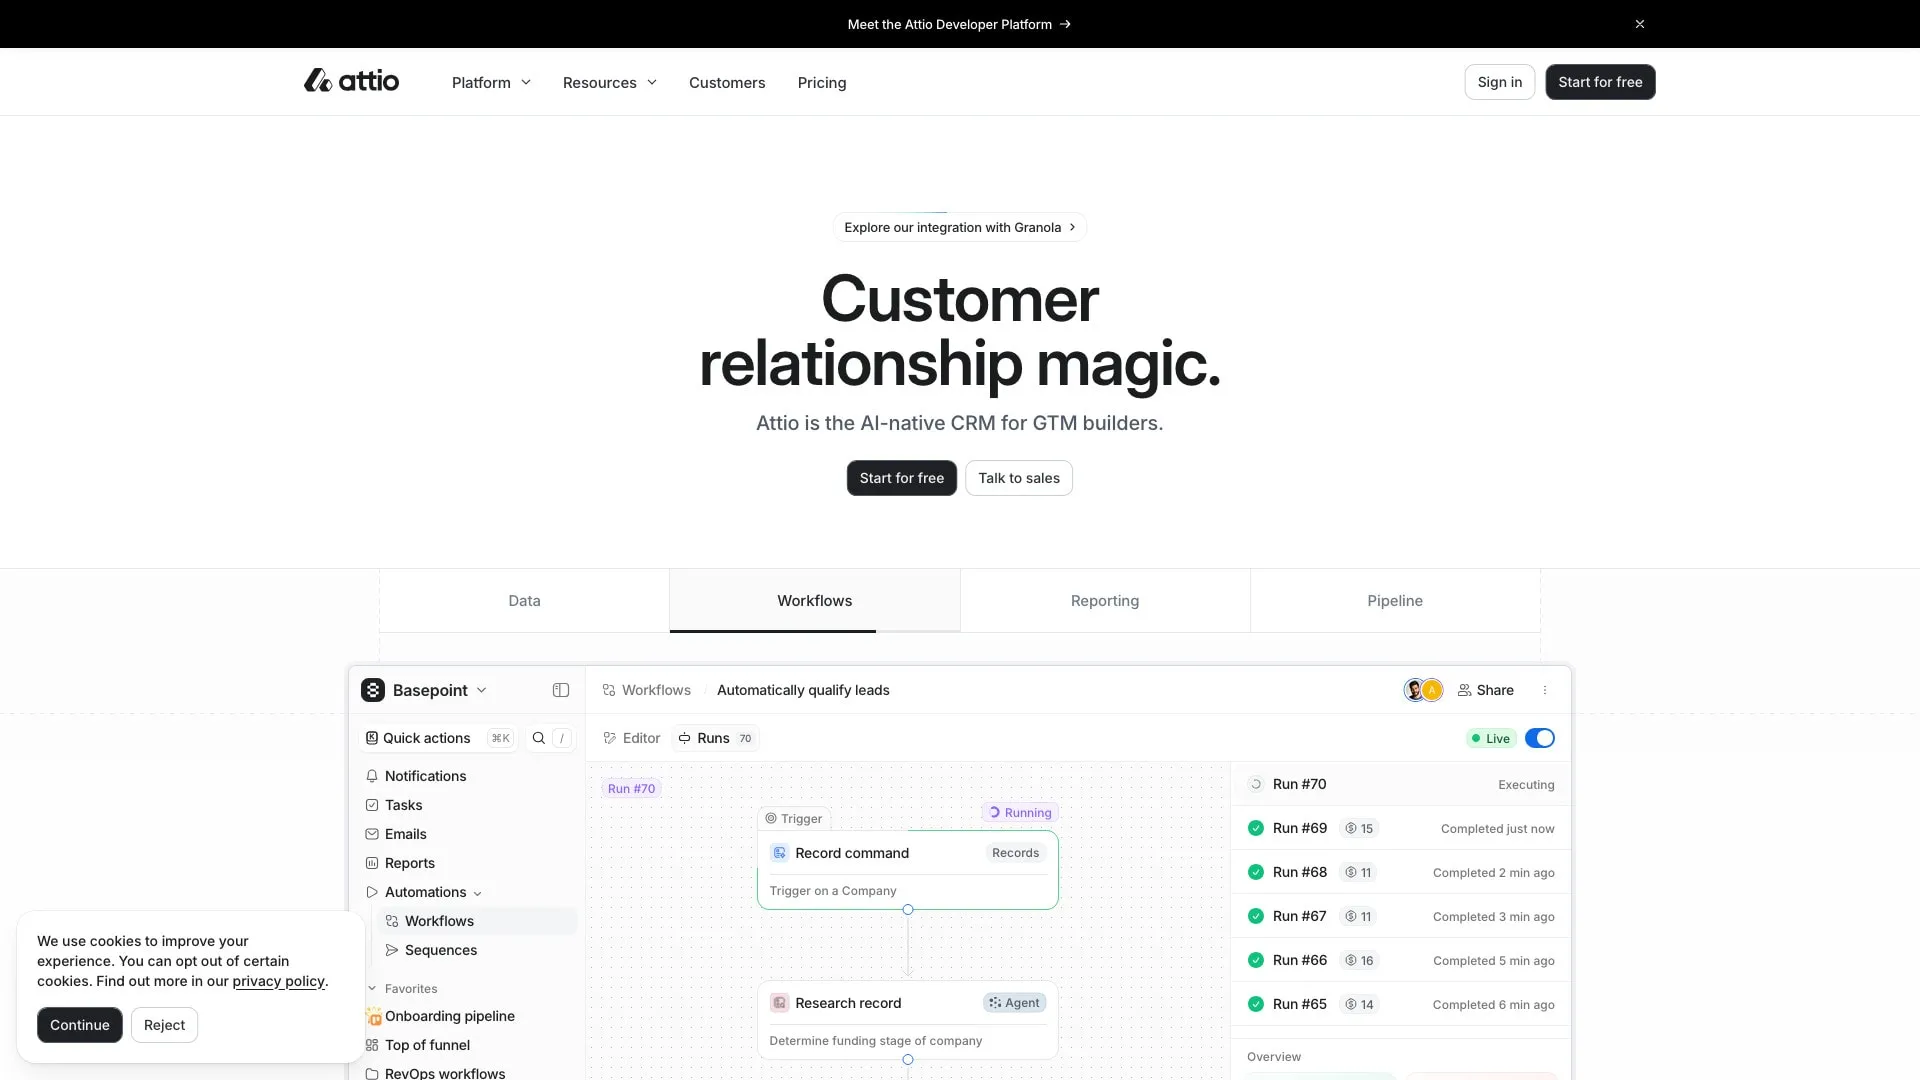Collapse the sidebar with the panel icon
This screenshot has width=1920, height=1080.
(561, 690)
